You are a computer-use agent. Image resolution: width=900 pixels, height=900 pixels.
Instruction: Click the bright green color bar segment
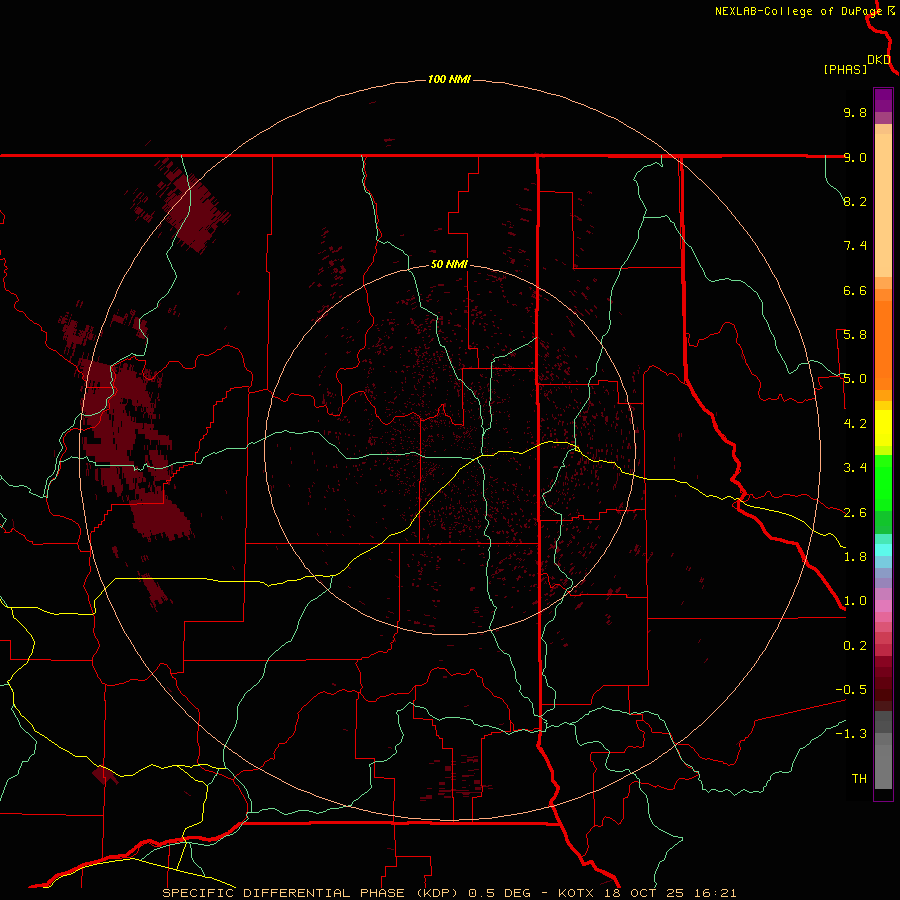coord(883,482)
